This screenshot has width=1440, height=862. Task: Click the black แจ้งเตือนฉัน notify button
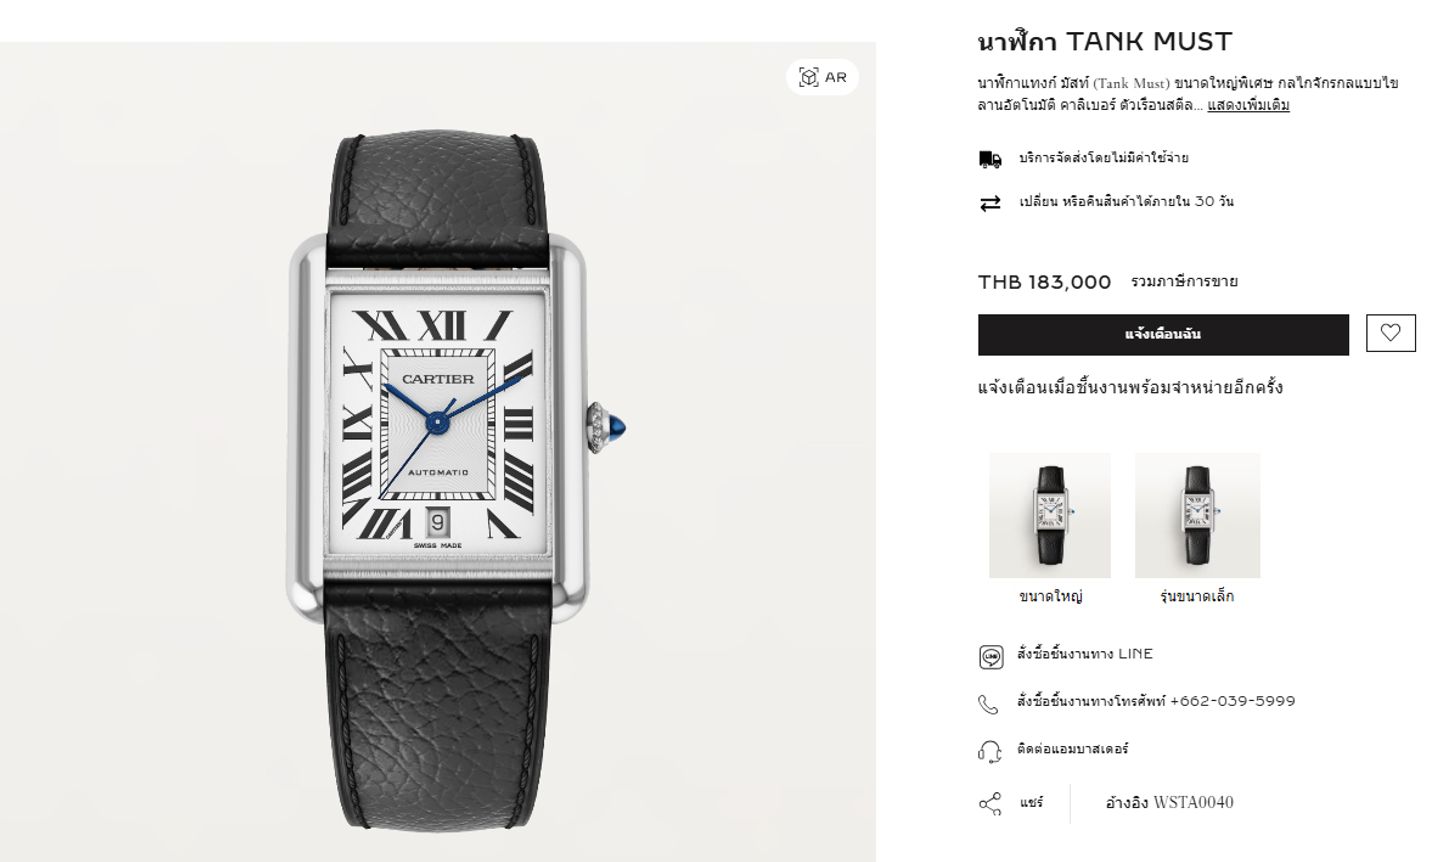coord(1163,335)
